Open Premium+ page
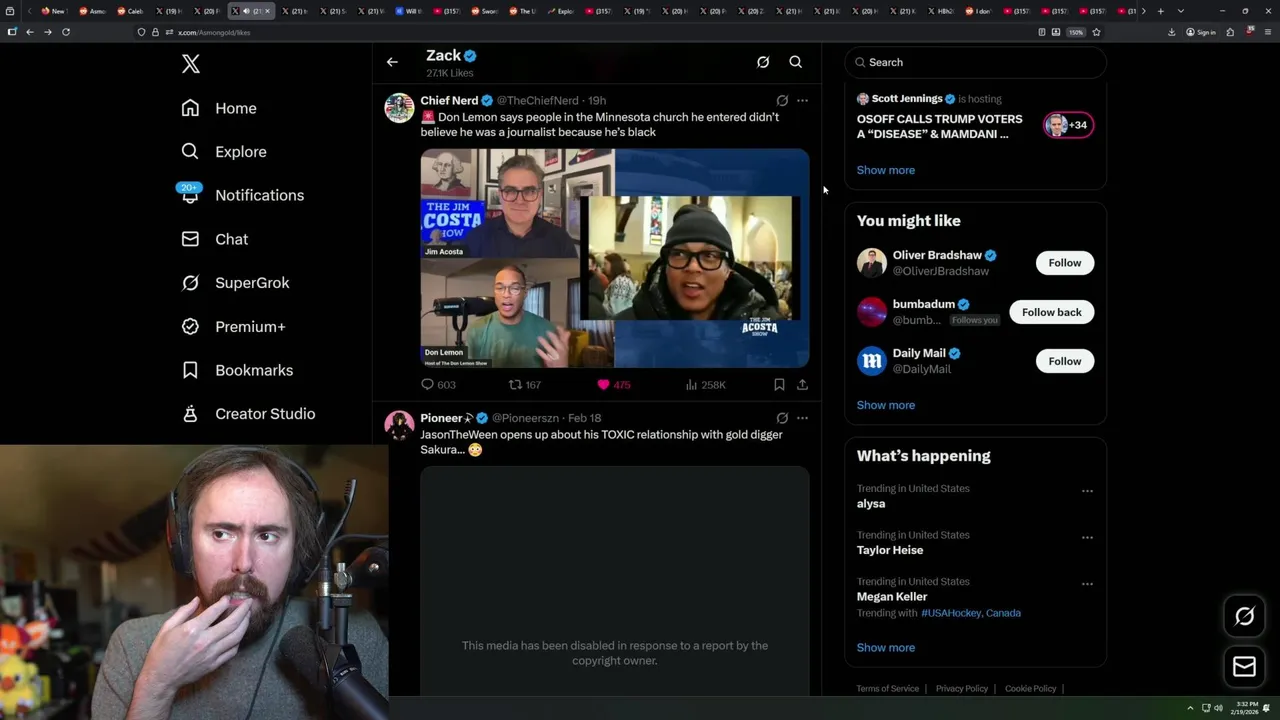 click(233, 326)
